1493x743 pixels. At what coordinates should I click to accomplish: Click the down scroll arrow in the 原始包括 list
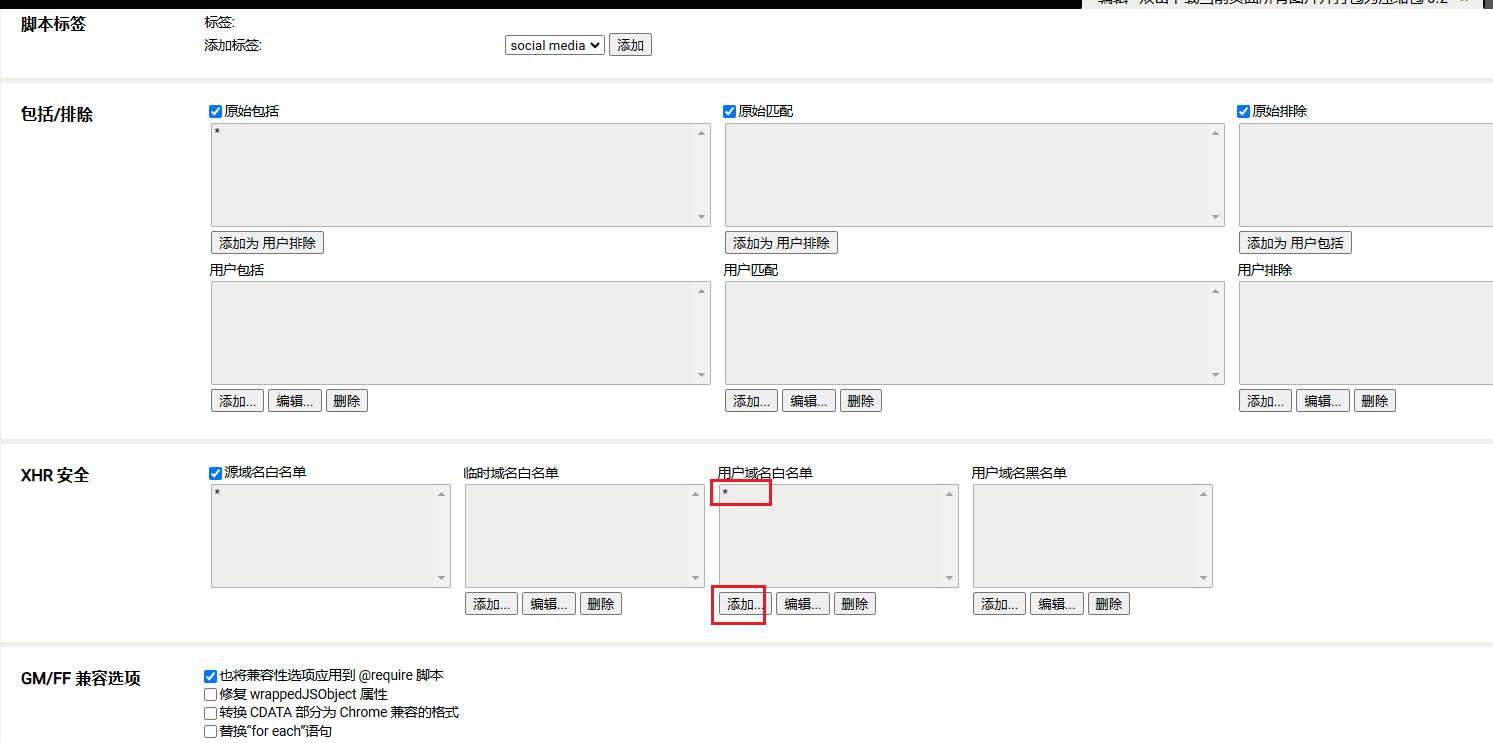[x=702, y=217]
